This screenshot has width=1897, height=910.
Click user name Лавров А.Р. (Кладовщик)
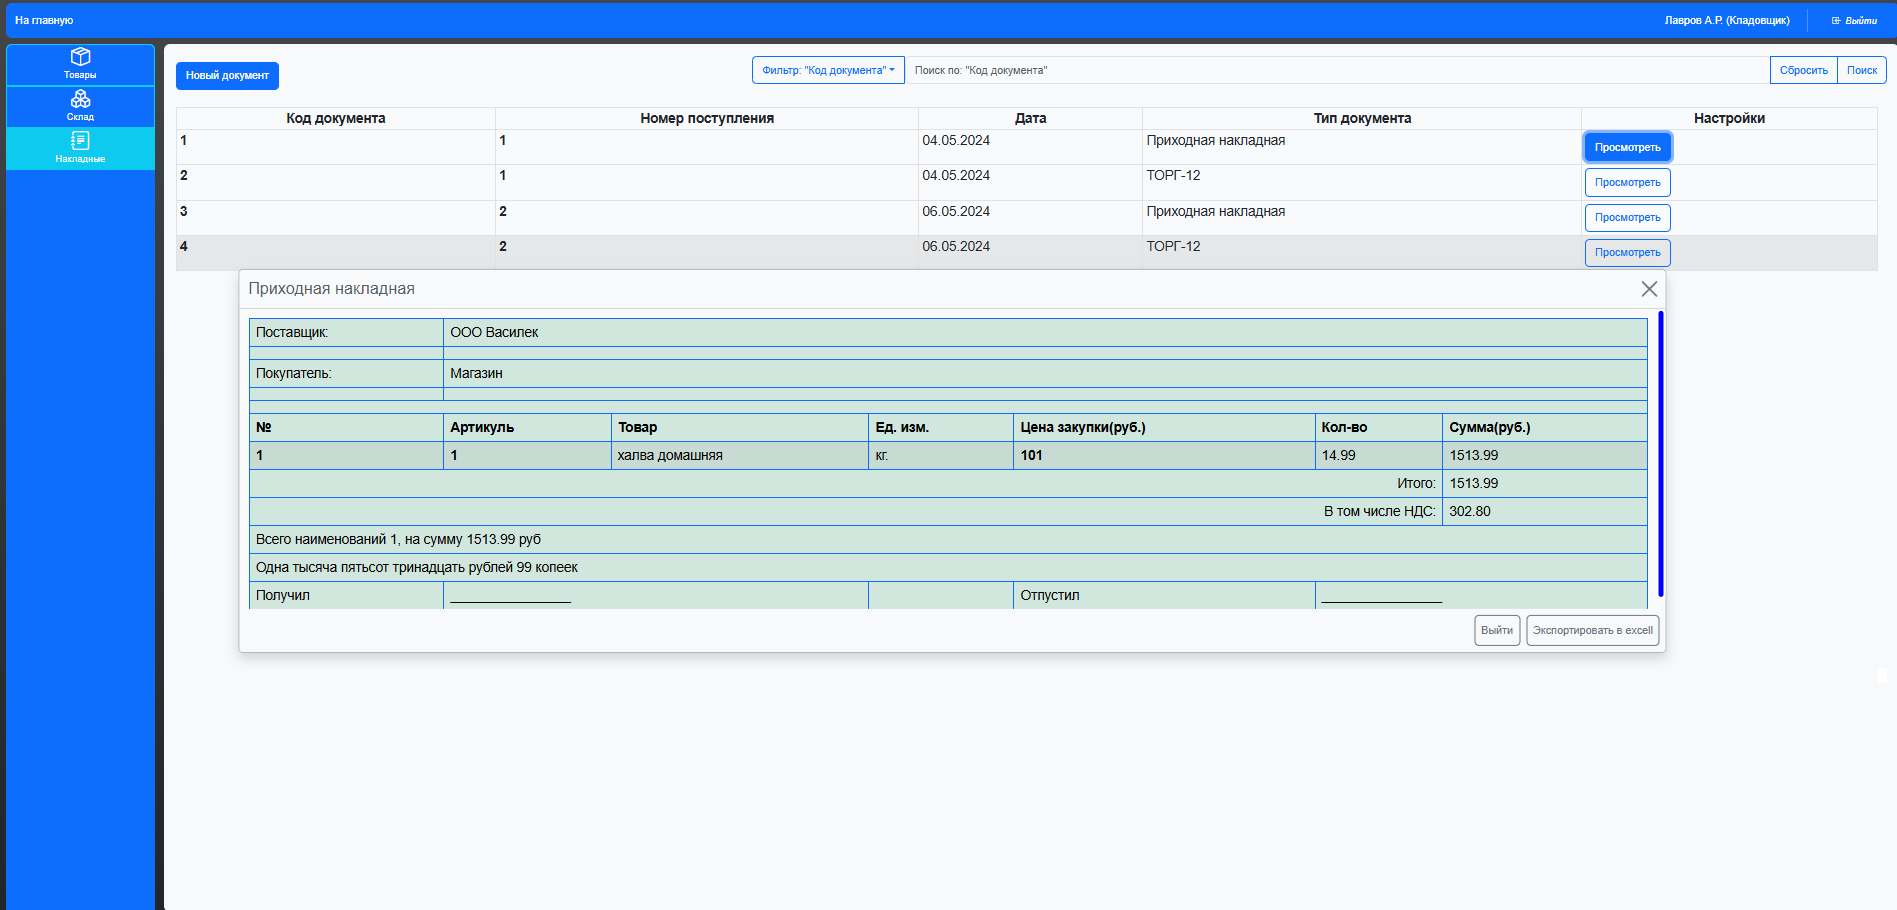(1727, 20)
